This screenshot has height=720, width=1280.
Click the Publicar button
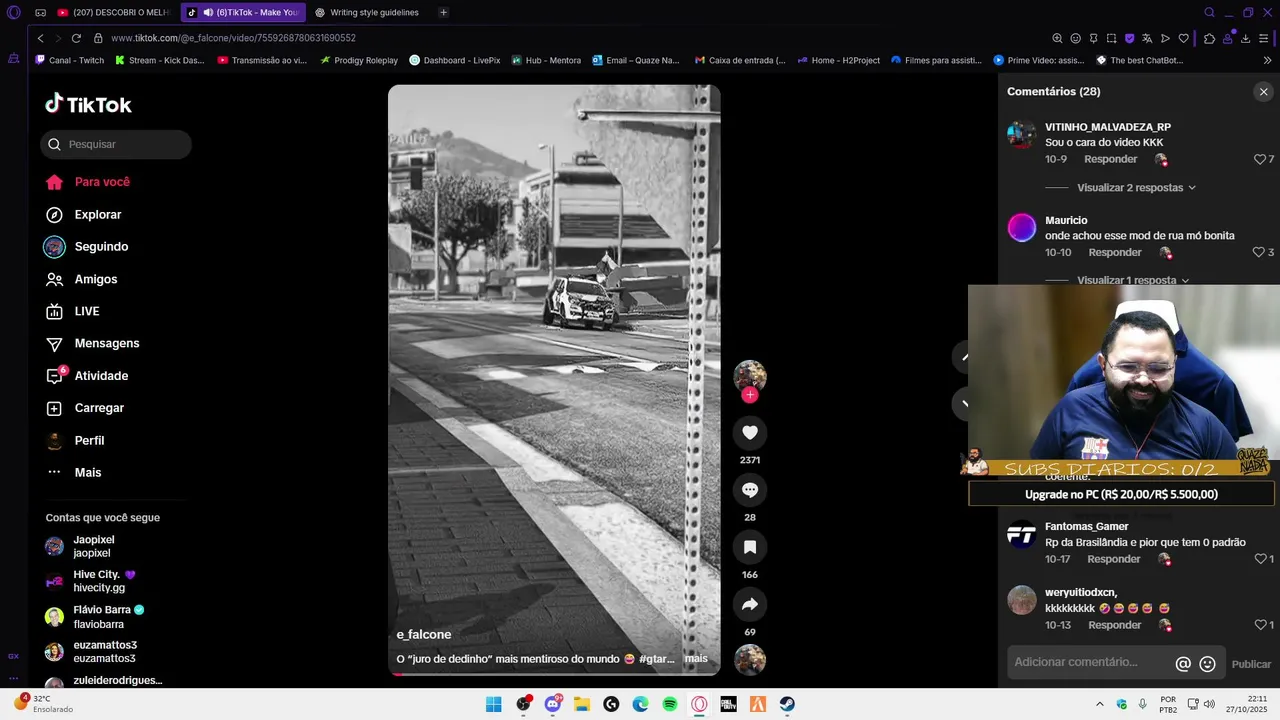pos(1251,664)
